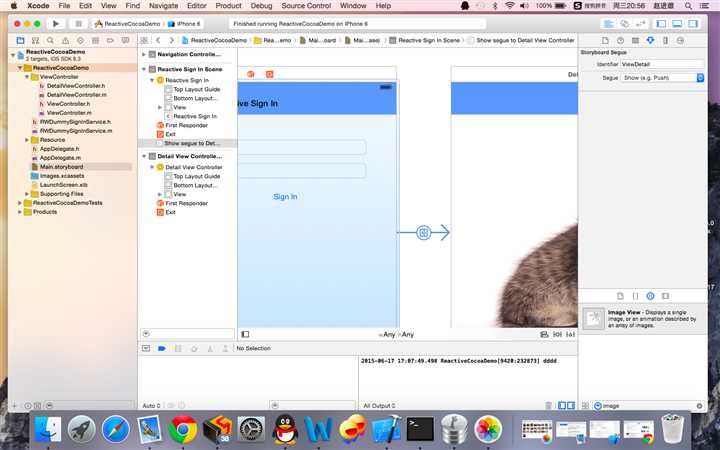
Task: Switch to the Standard editor
Action: (x=608, y=24)
